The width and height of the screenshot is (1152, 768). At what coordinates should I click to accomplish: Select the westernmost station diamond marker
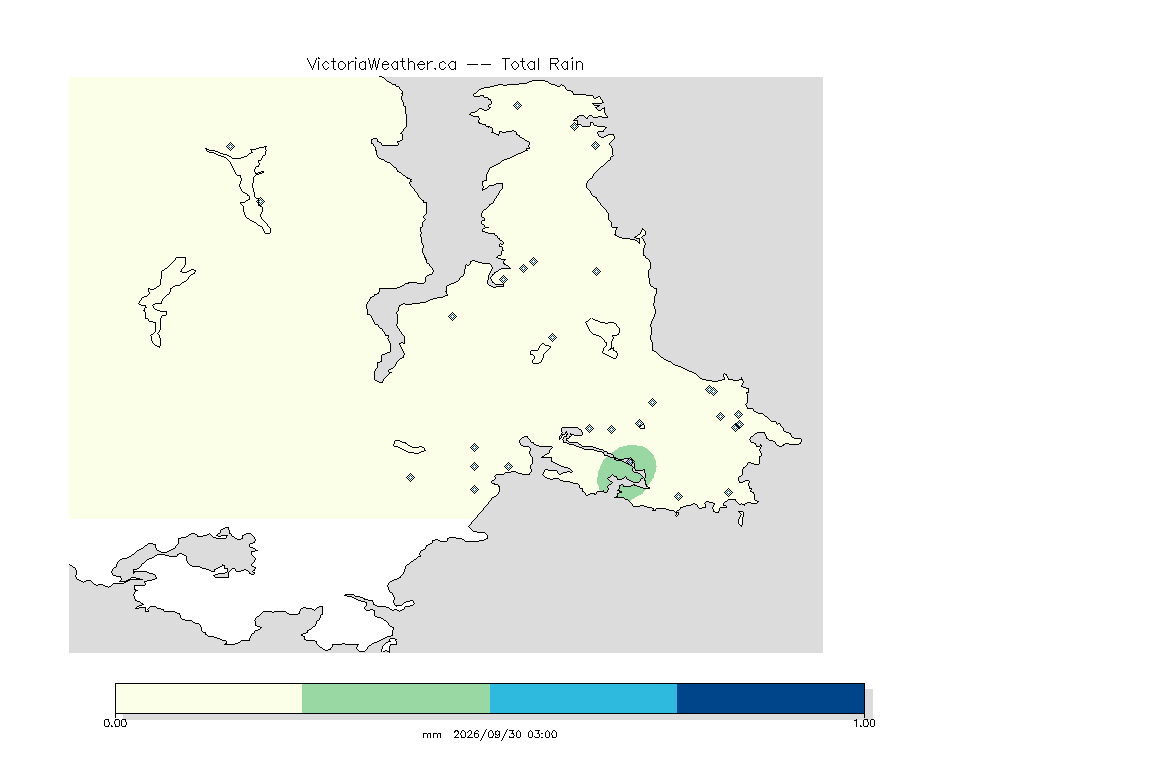[x=230, y=147]
